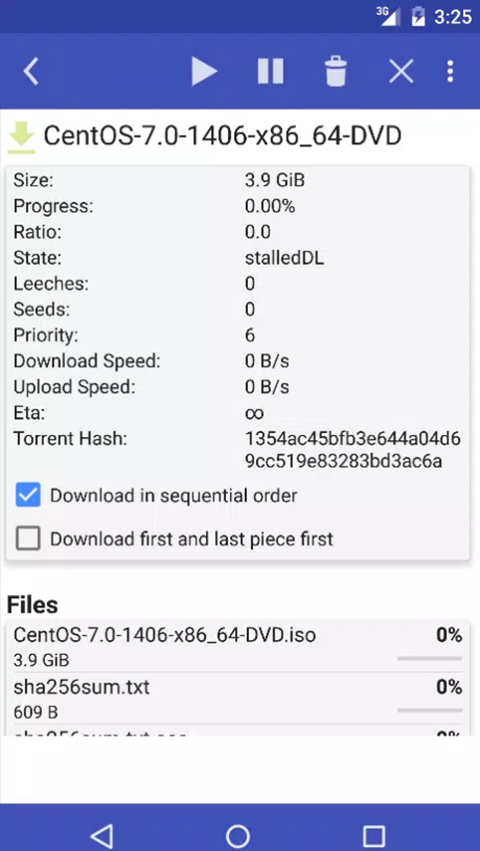Enable Download first and last piece first

28,538
